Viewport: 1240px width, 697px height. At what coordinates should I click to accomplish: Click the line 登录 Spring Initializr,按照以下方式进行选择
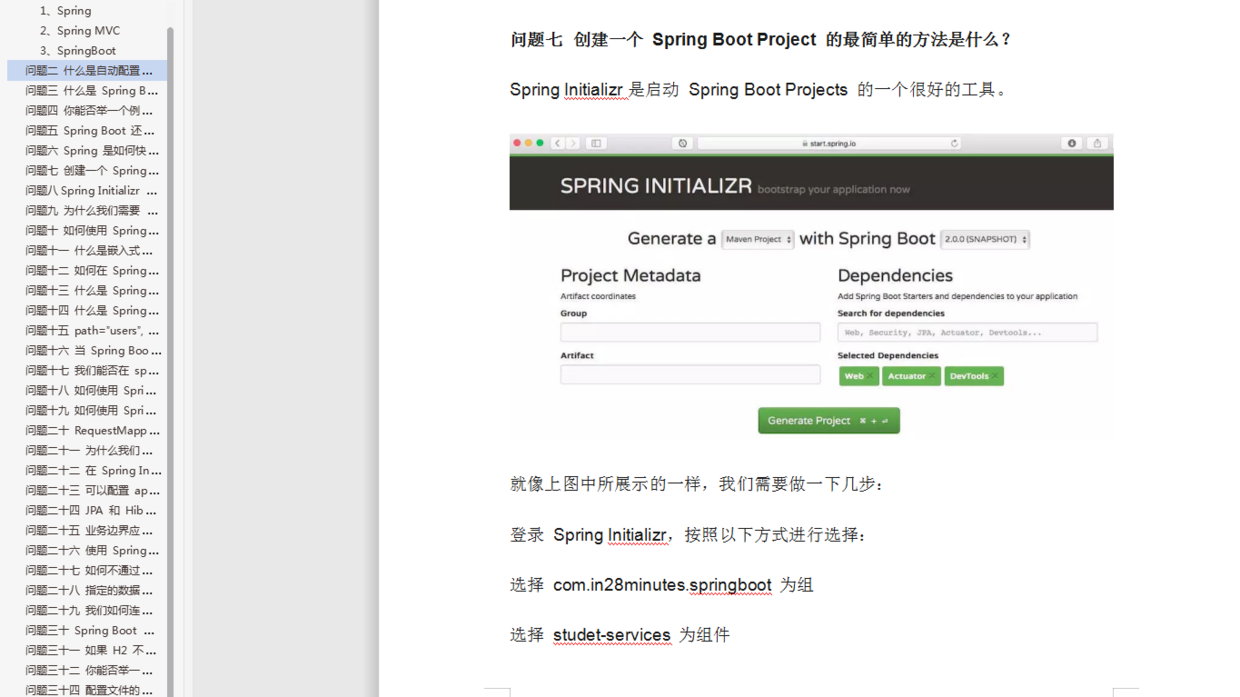click(689, 535)
